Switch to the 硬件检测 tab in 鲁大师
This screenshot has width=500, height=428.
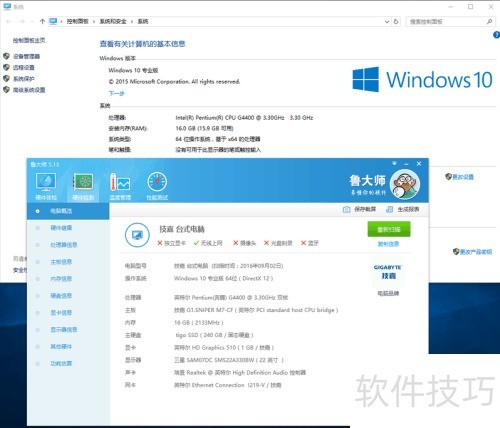(x=83, y=186)
